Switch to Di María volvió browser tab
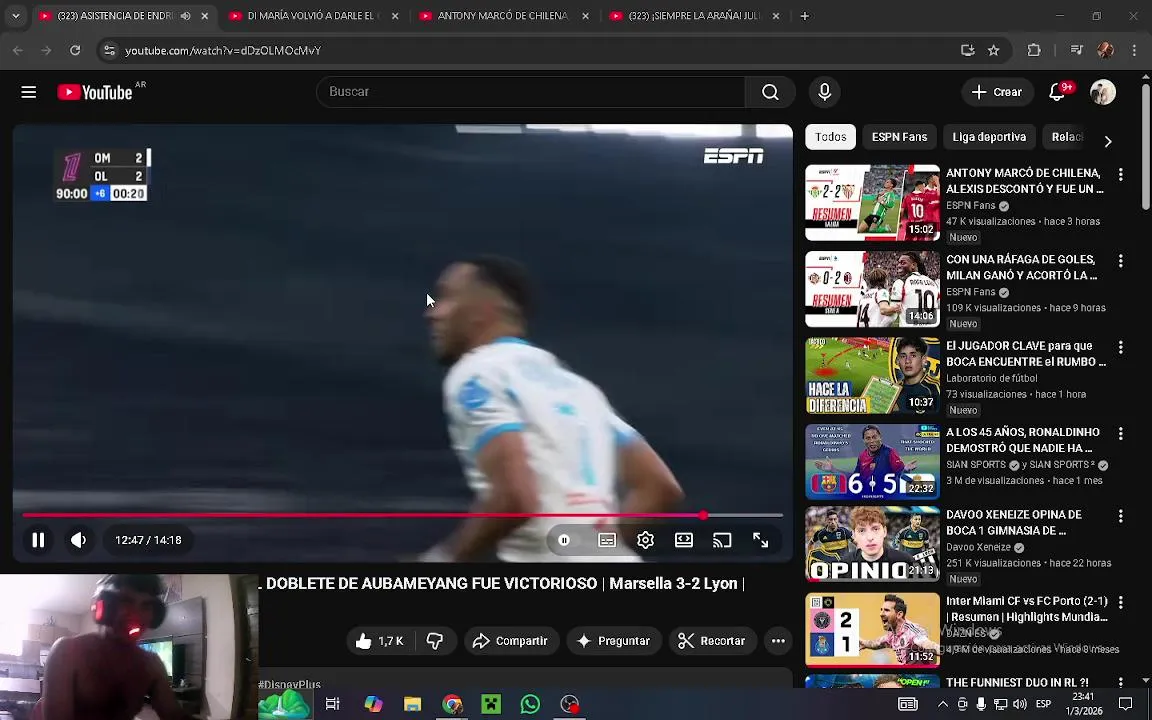Screen dimensions: 1152x720 tap(312, 15)
